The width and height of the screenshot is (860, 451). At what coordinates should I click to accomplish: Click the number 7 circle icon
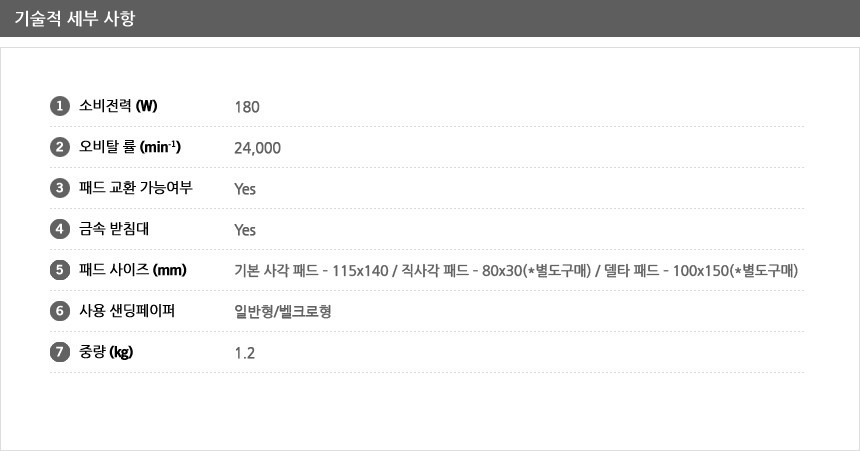60,352
